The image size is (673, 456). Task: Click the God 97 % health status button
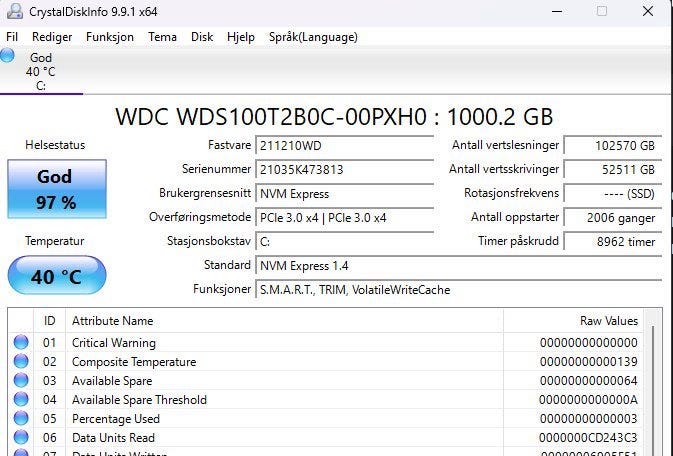57,189
